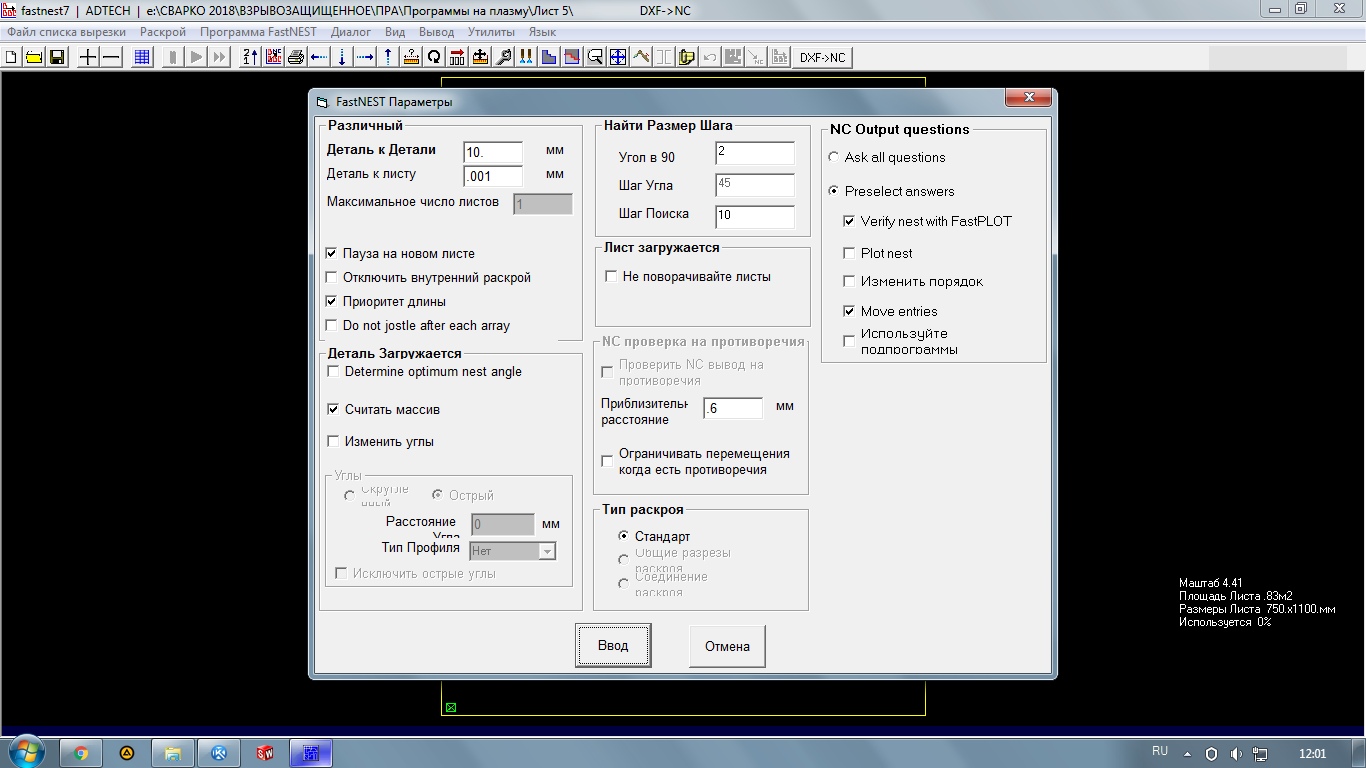Viewport: 1366px width, 768px height.
Task: Click the blue grid toolbar icon
Action: point(142,57)
